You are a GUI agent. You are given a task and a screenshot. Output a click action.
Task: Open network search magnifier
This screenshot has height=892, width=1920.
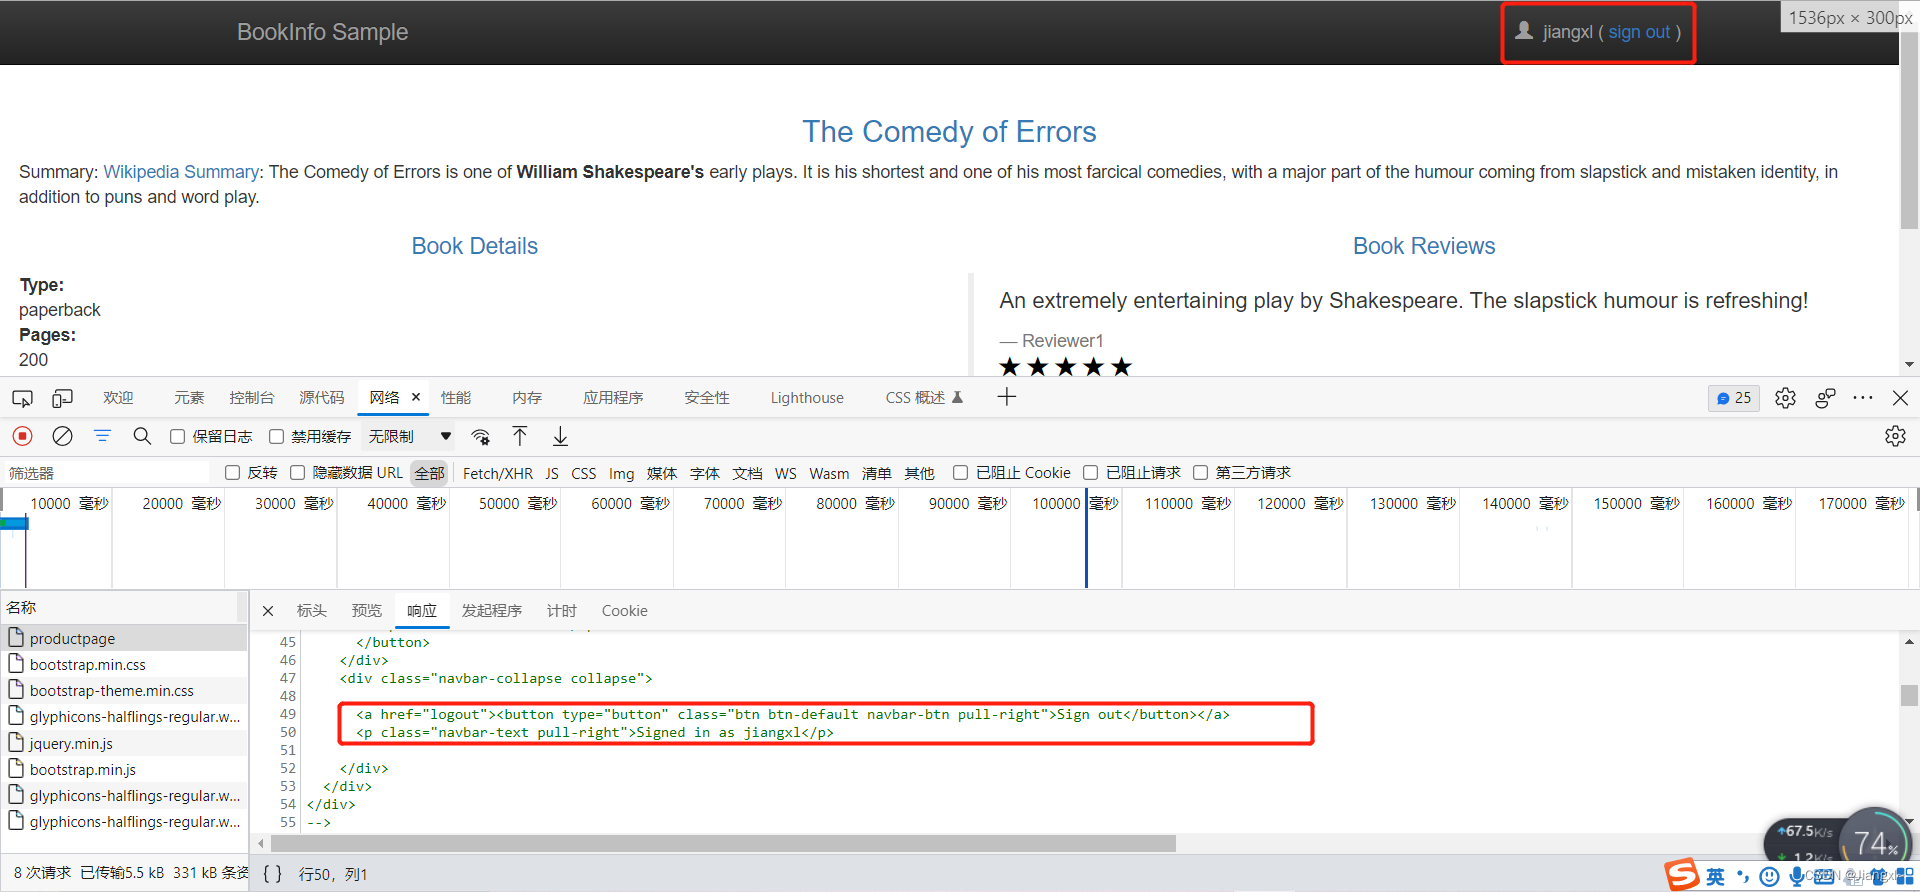click(142, 436)
